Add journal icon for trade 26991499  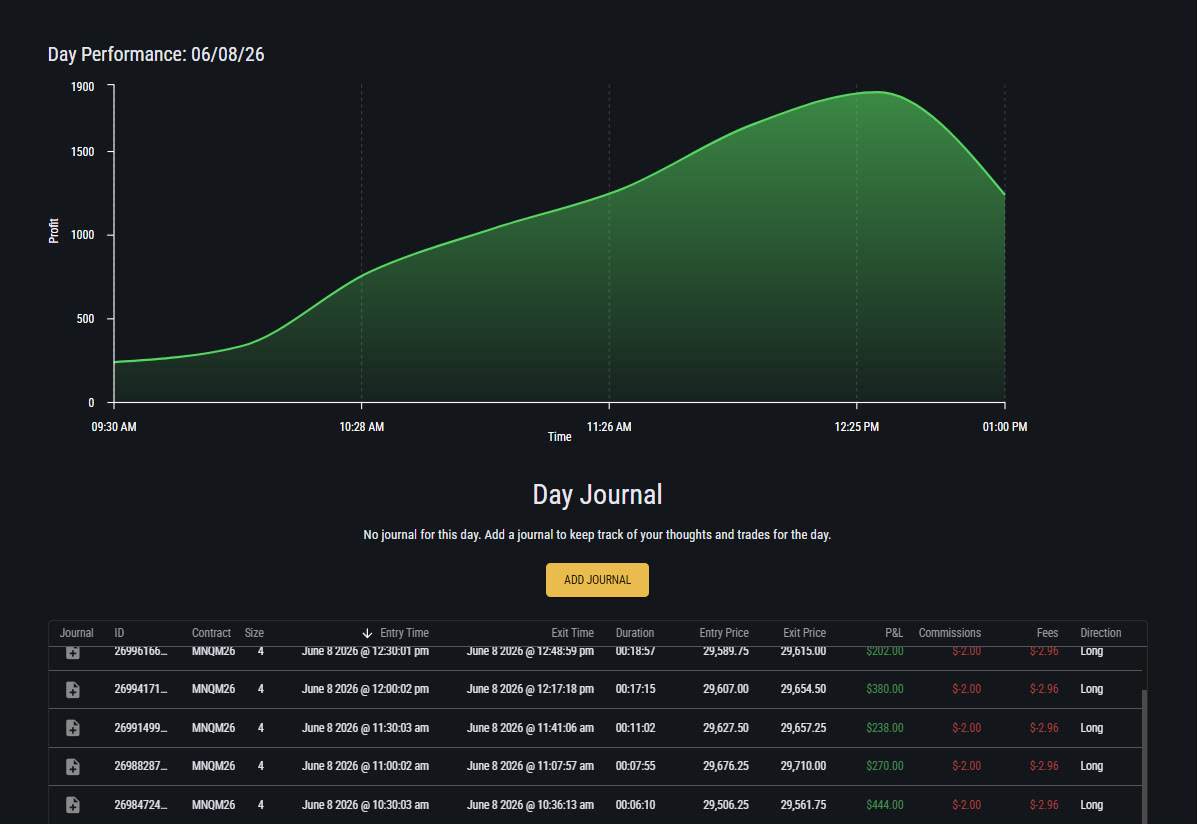click(x=73, y=728)
